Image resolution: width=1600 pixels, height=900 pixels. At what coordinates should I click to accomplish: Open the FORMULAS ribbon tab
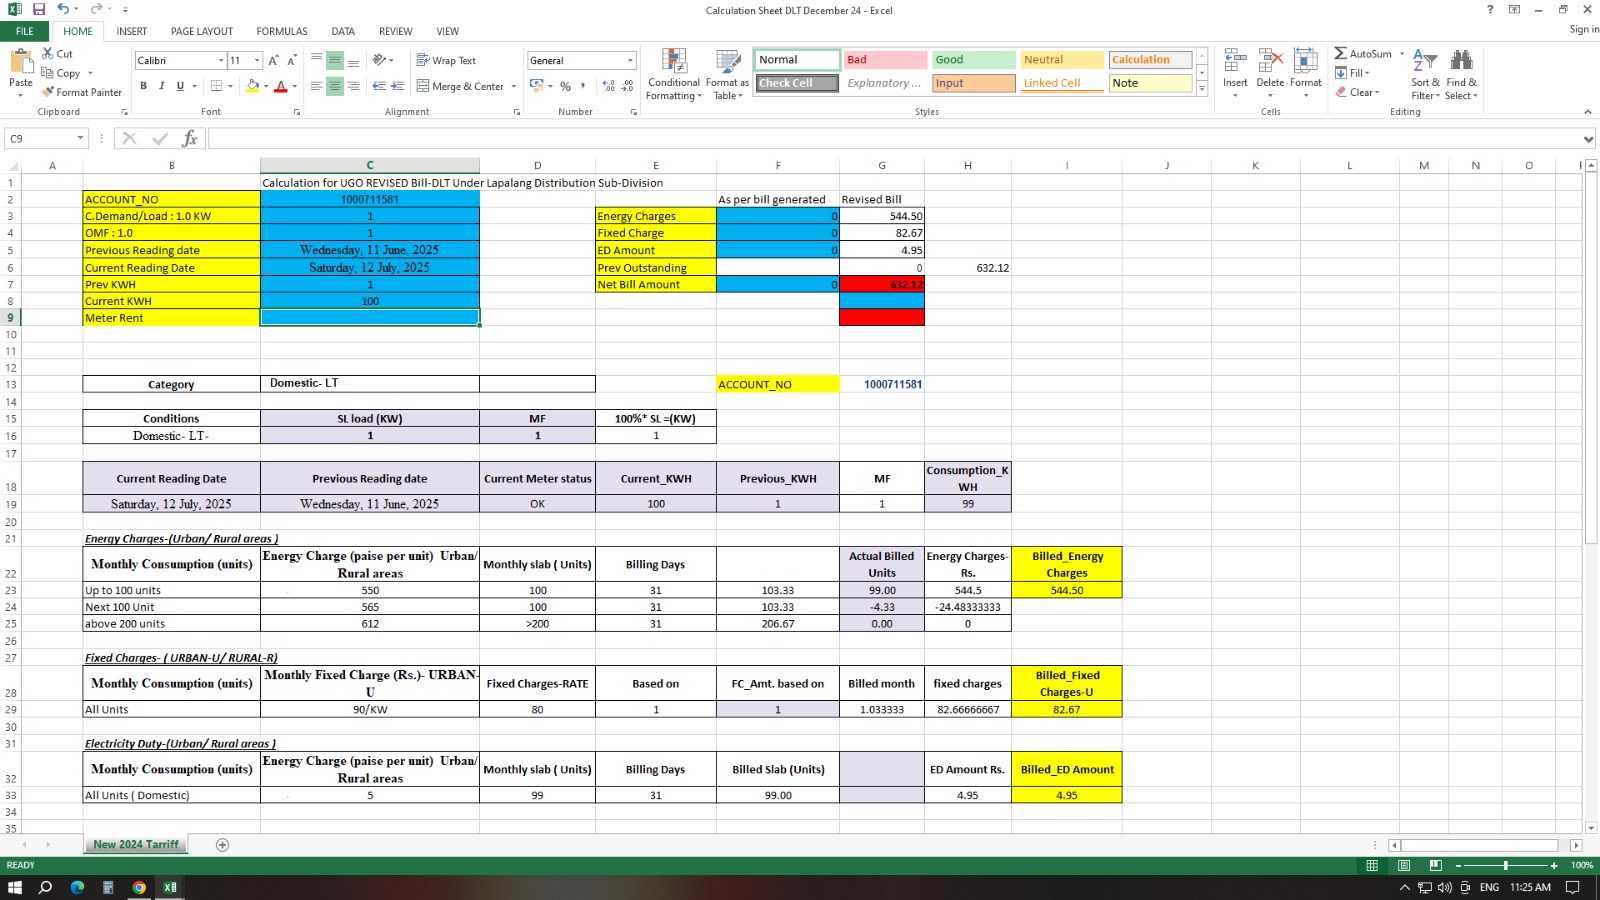tap(282, 31)
